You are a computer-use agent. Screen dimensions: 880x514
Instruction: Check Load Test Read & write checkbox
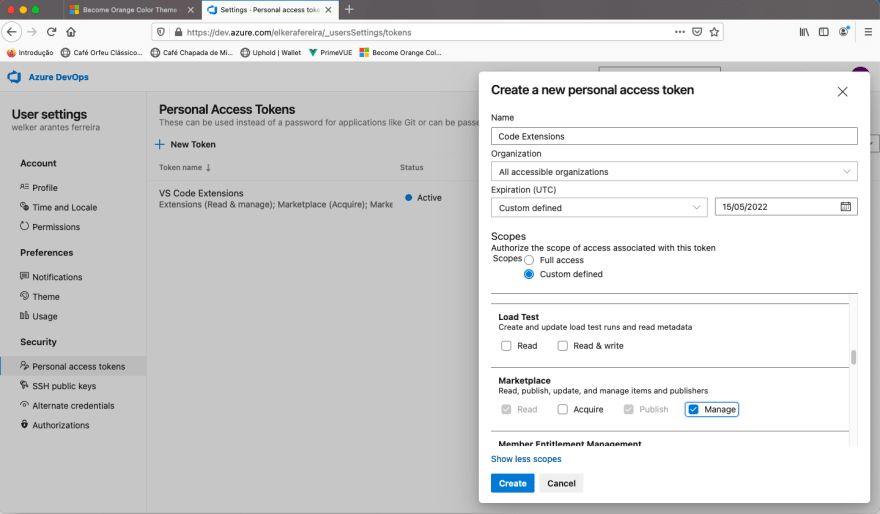coord(562,346)
